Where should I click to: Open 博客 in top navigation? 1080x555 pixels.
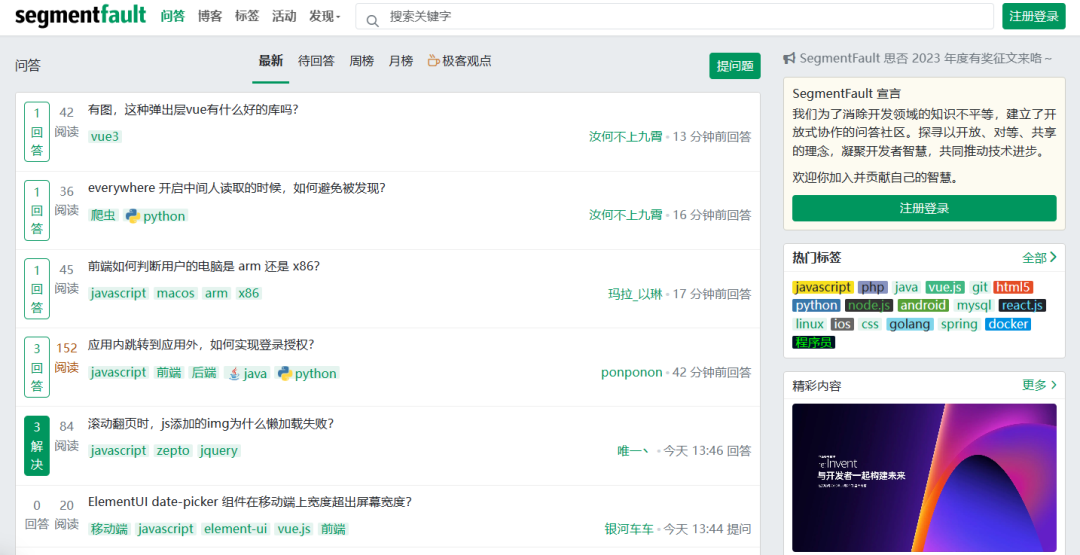click(x=210, y=17)
